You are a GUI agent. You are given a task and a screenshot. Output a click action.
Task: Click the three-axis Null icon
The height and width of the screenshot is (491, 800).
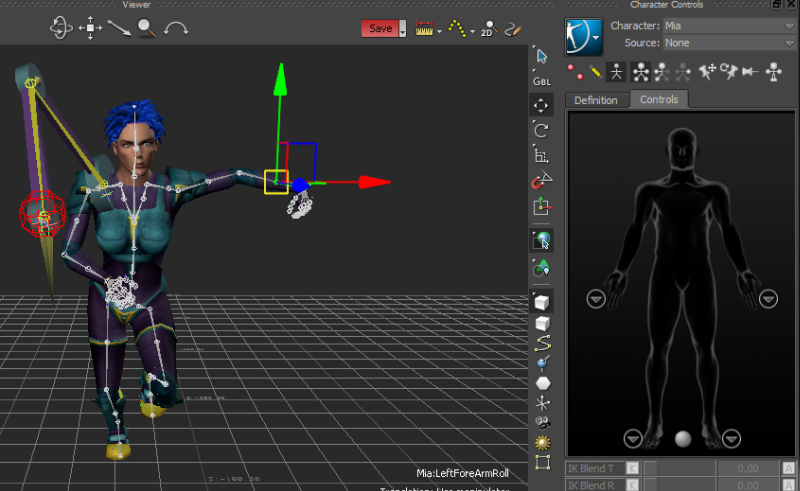coord(543,403)
